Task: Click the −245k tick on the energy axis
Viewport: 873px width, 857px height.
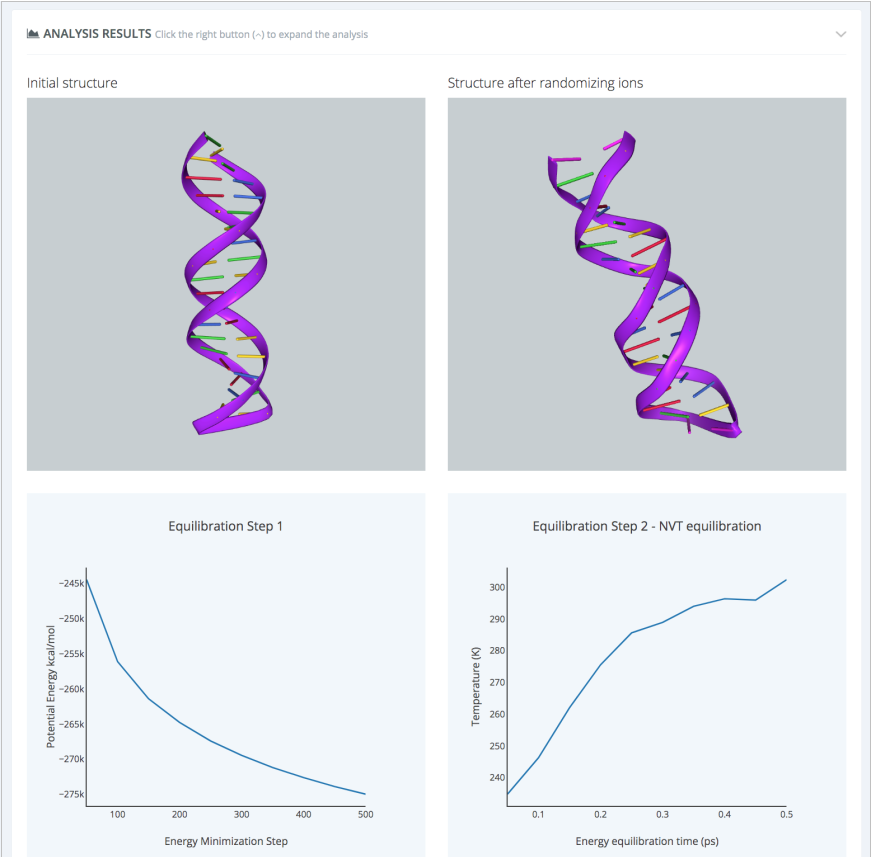Action: click(x=70, y=583)
